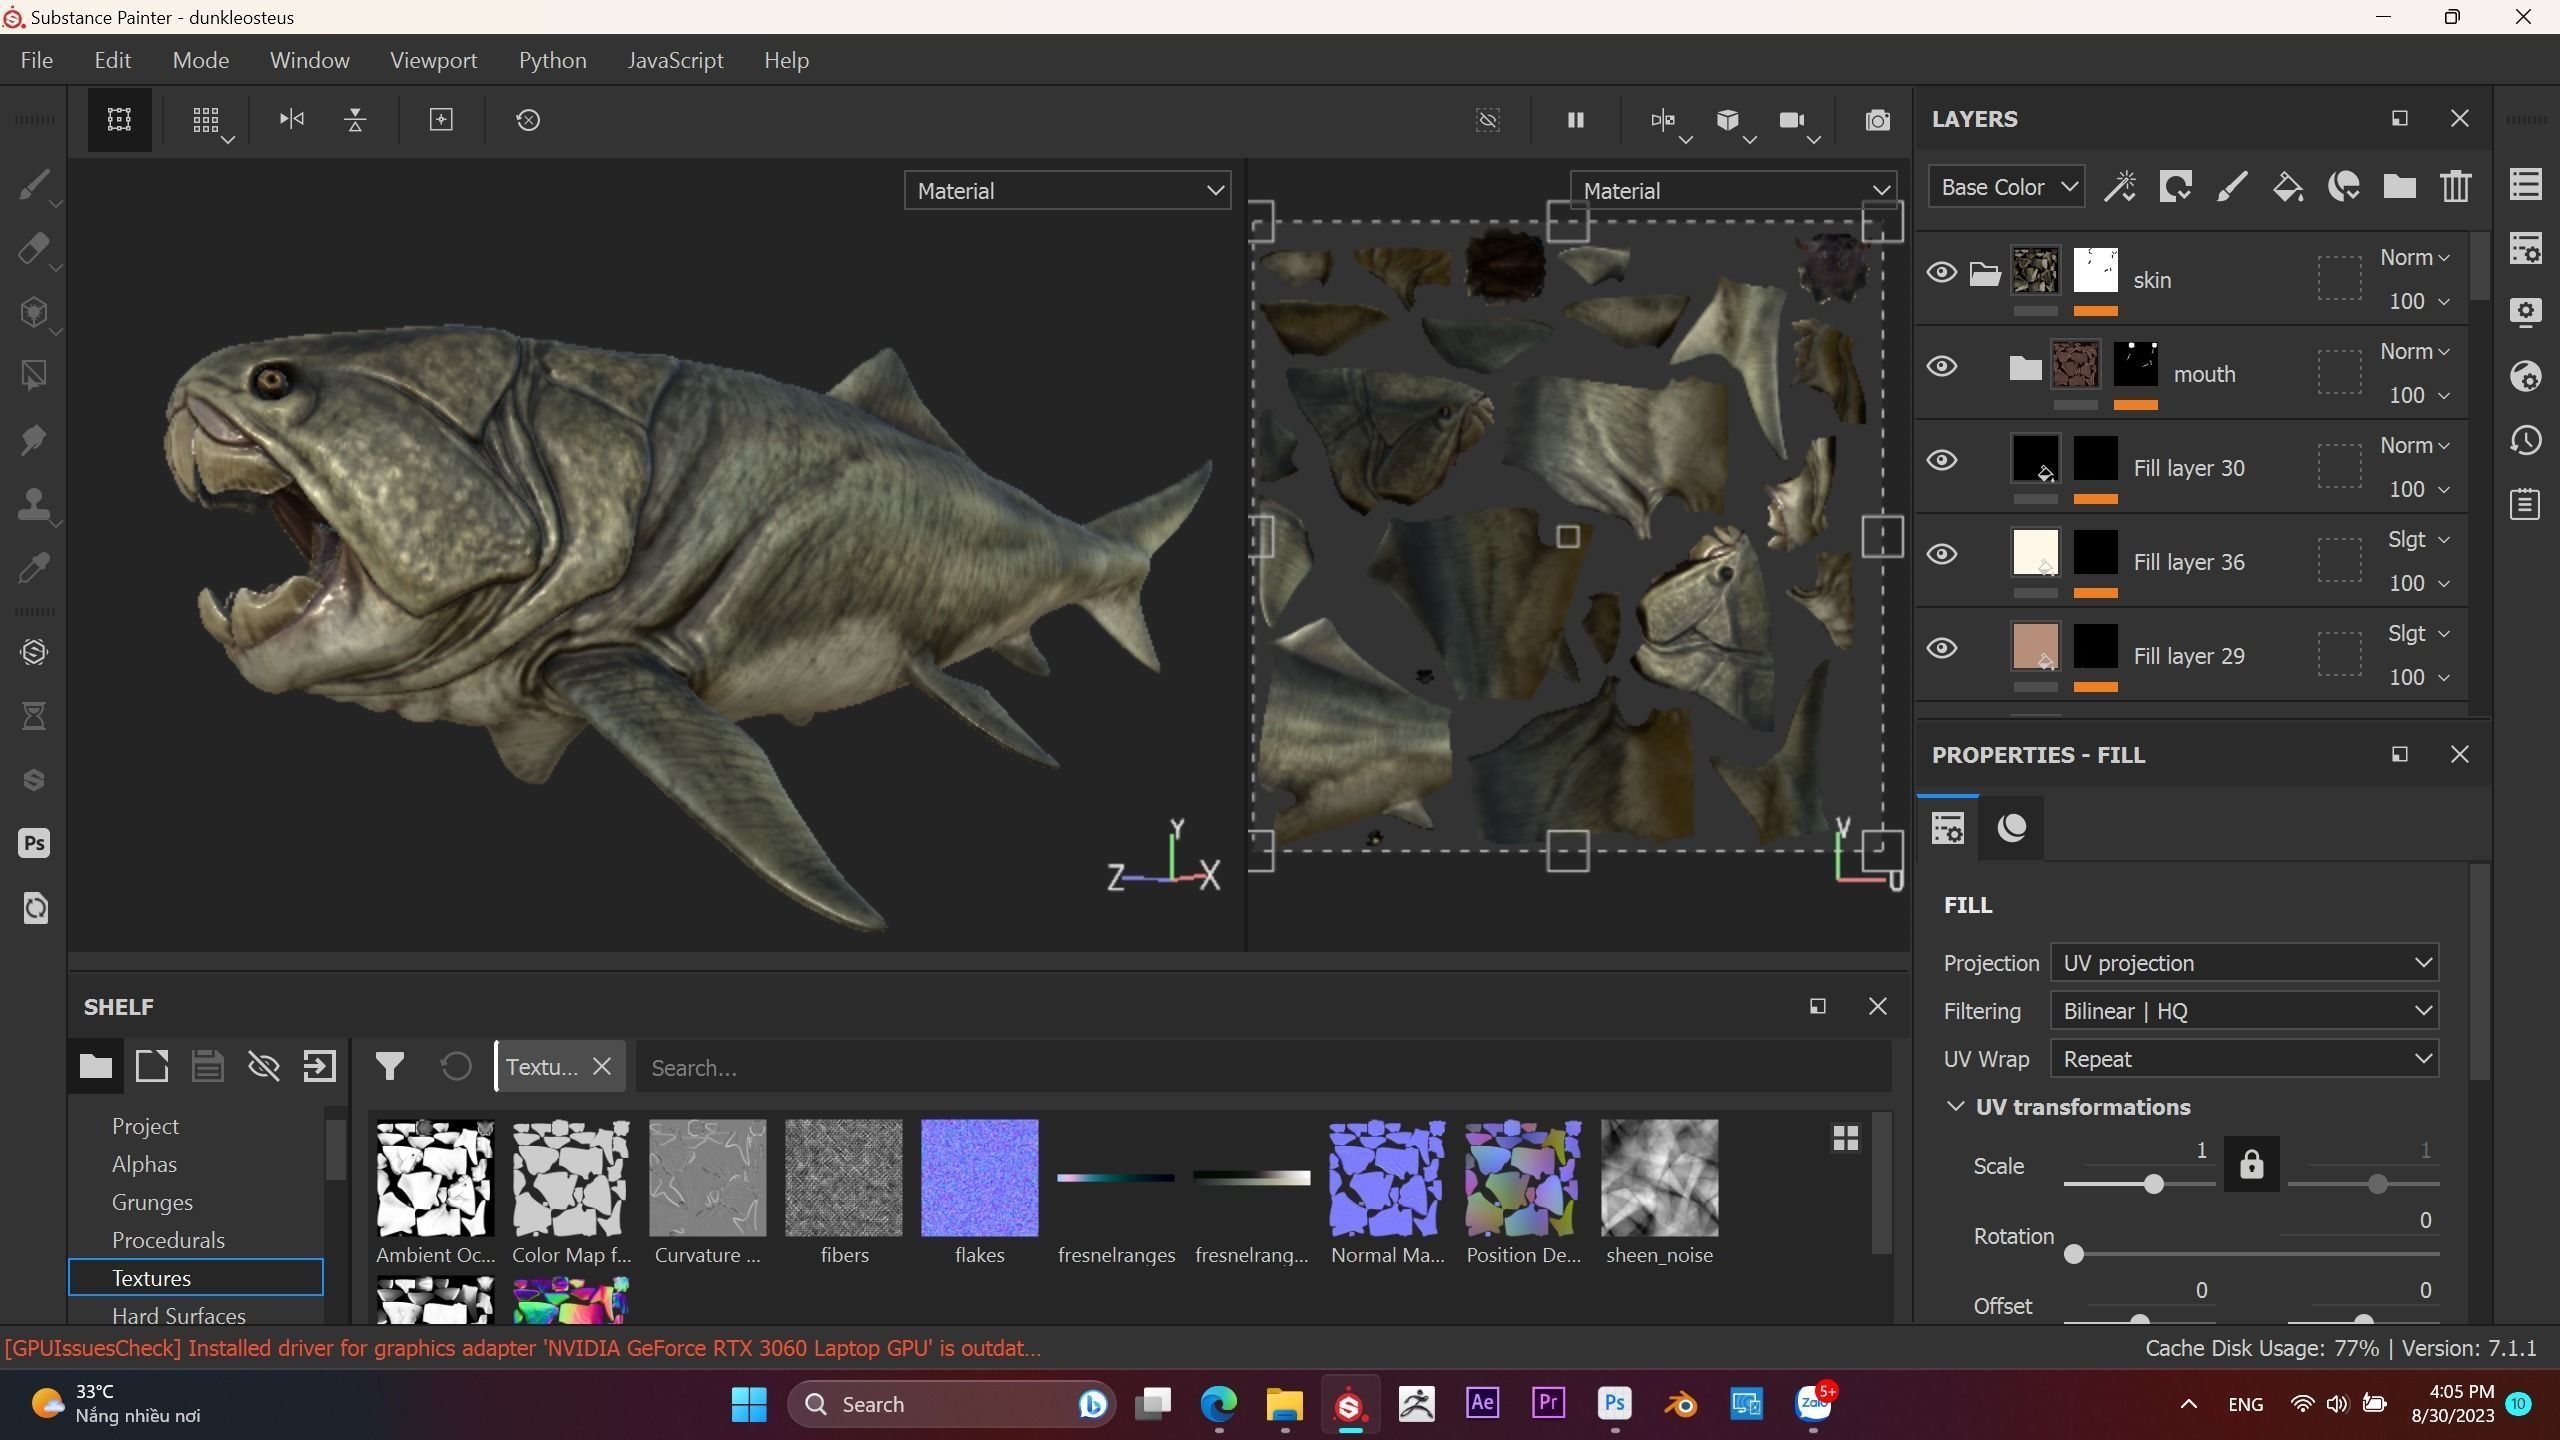
Task: Change Fill layer 36 Slgt blend mode
Action: click(2418, 539)
